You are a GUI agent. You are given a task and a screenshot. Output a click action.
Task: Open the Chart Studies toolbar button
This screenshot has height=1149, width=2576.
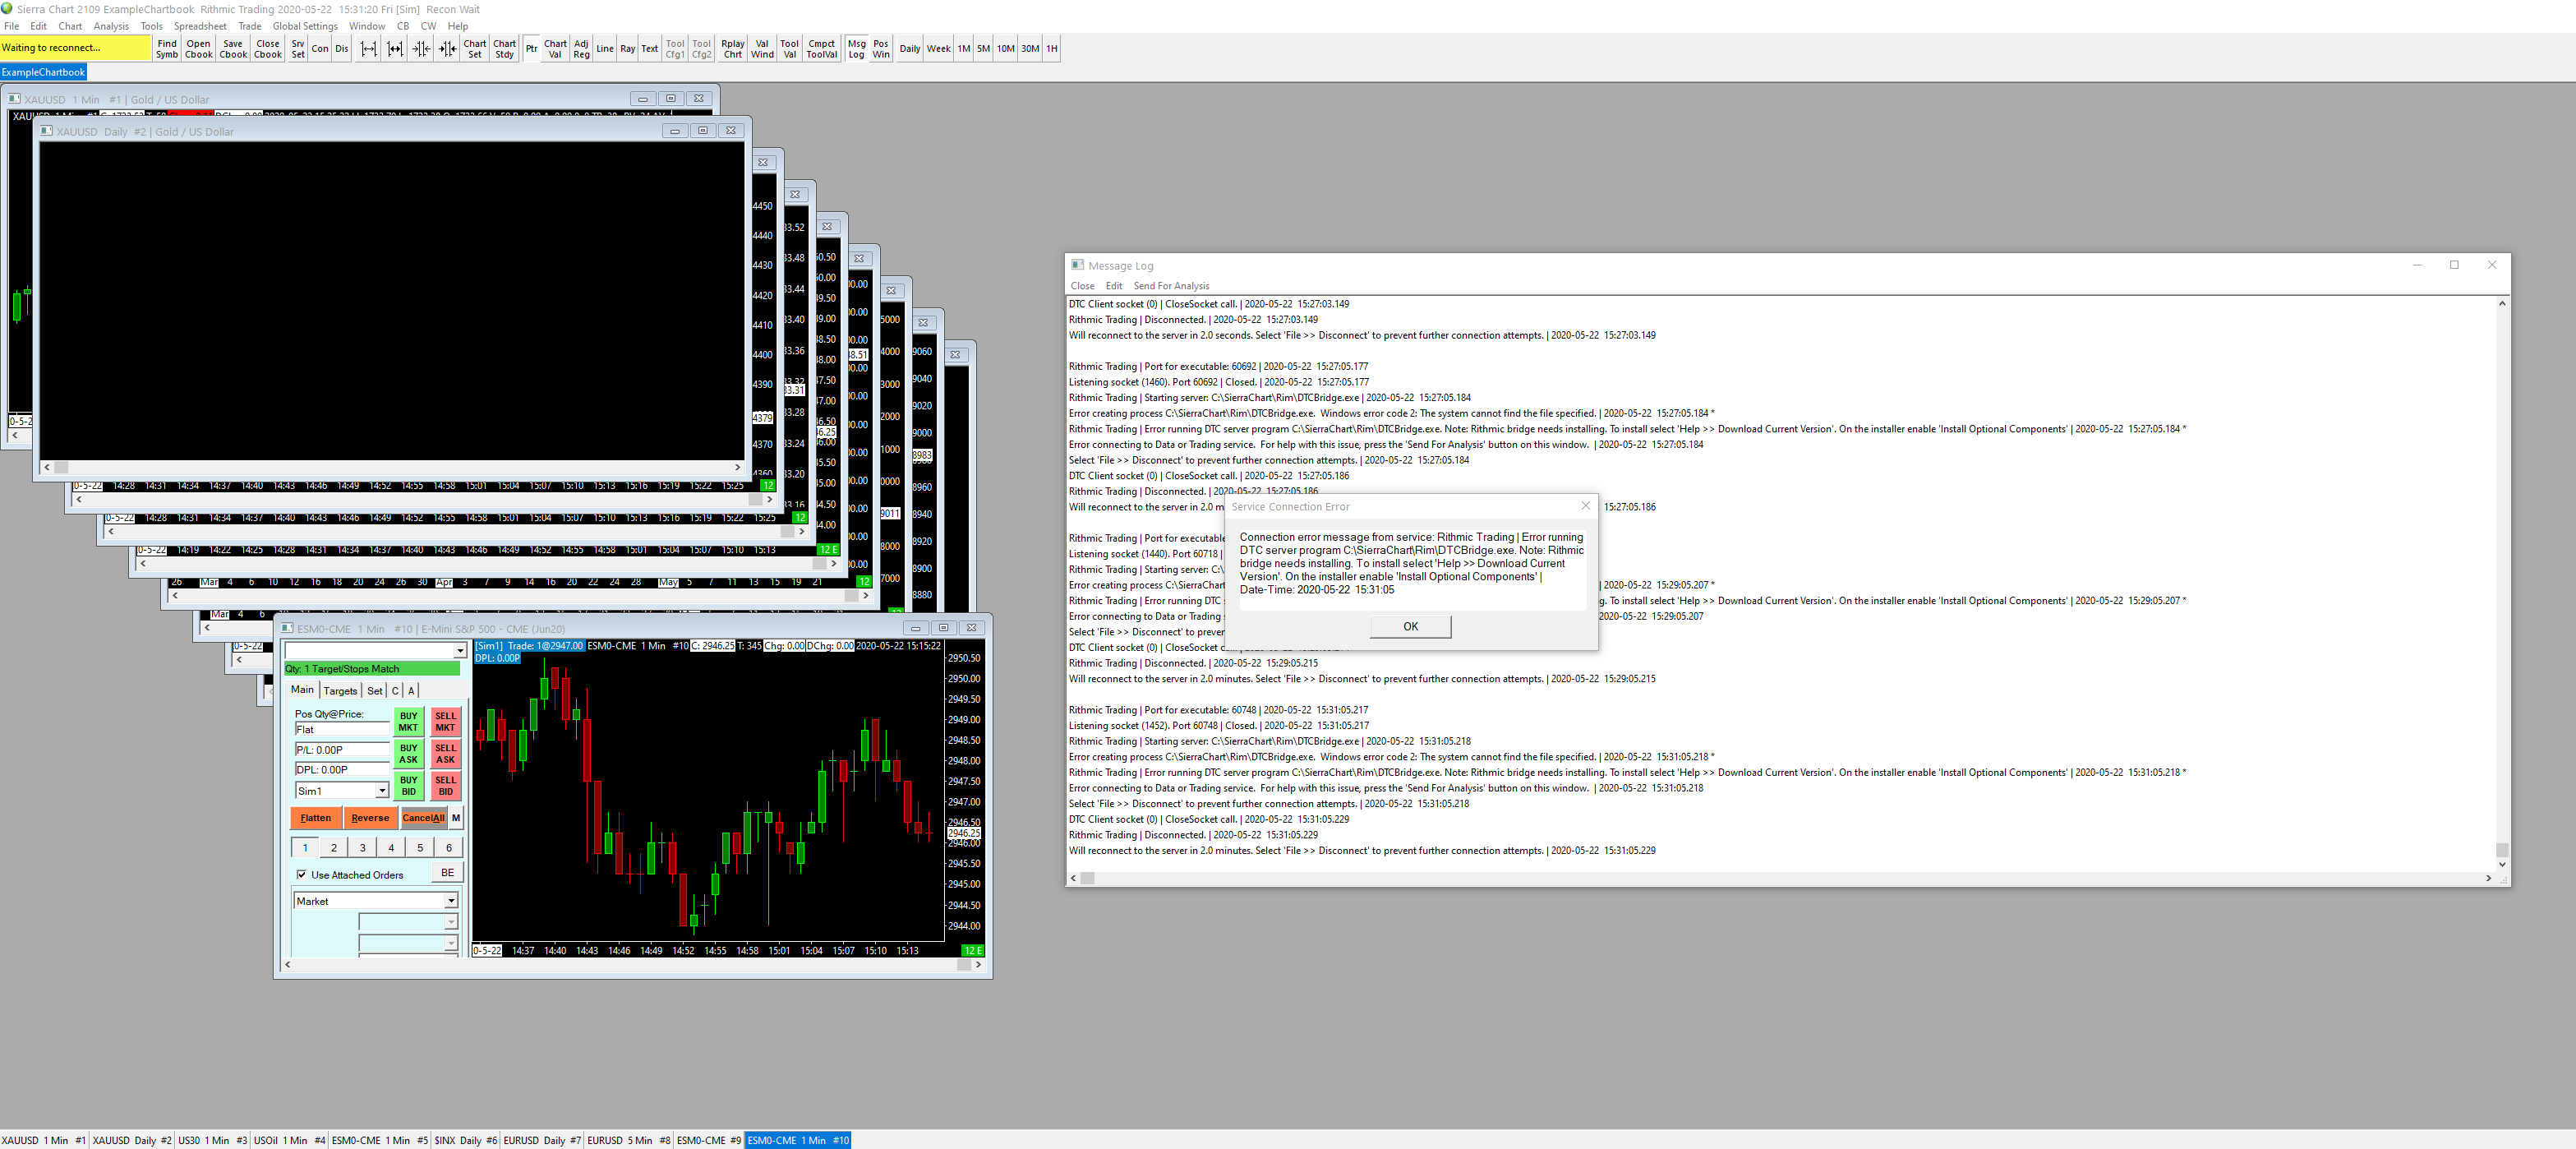(504, 49)
